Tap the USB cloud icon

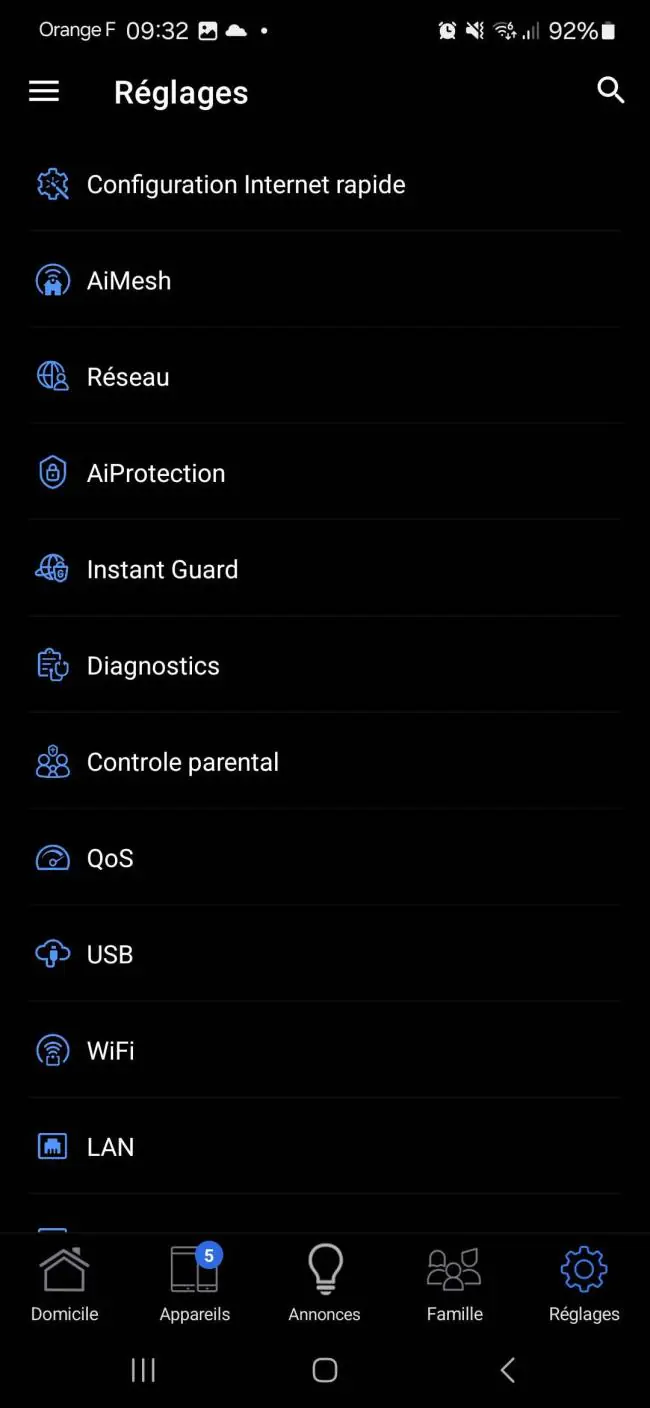[52, 955]
